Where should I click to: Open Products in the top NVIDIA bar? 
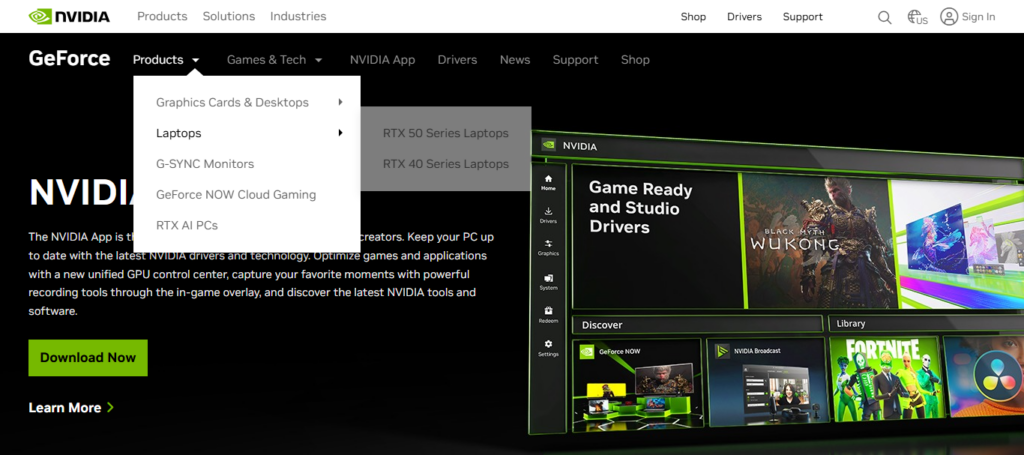pos(162,16)
